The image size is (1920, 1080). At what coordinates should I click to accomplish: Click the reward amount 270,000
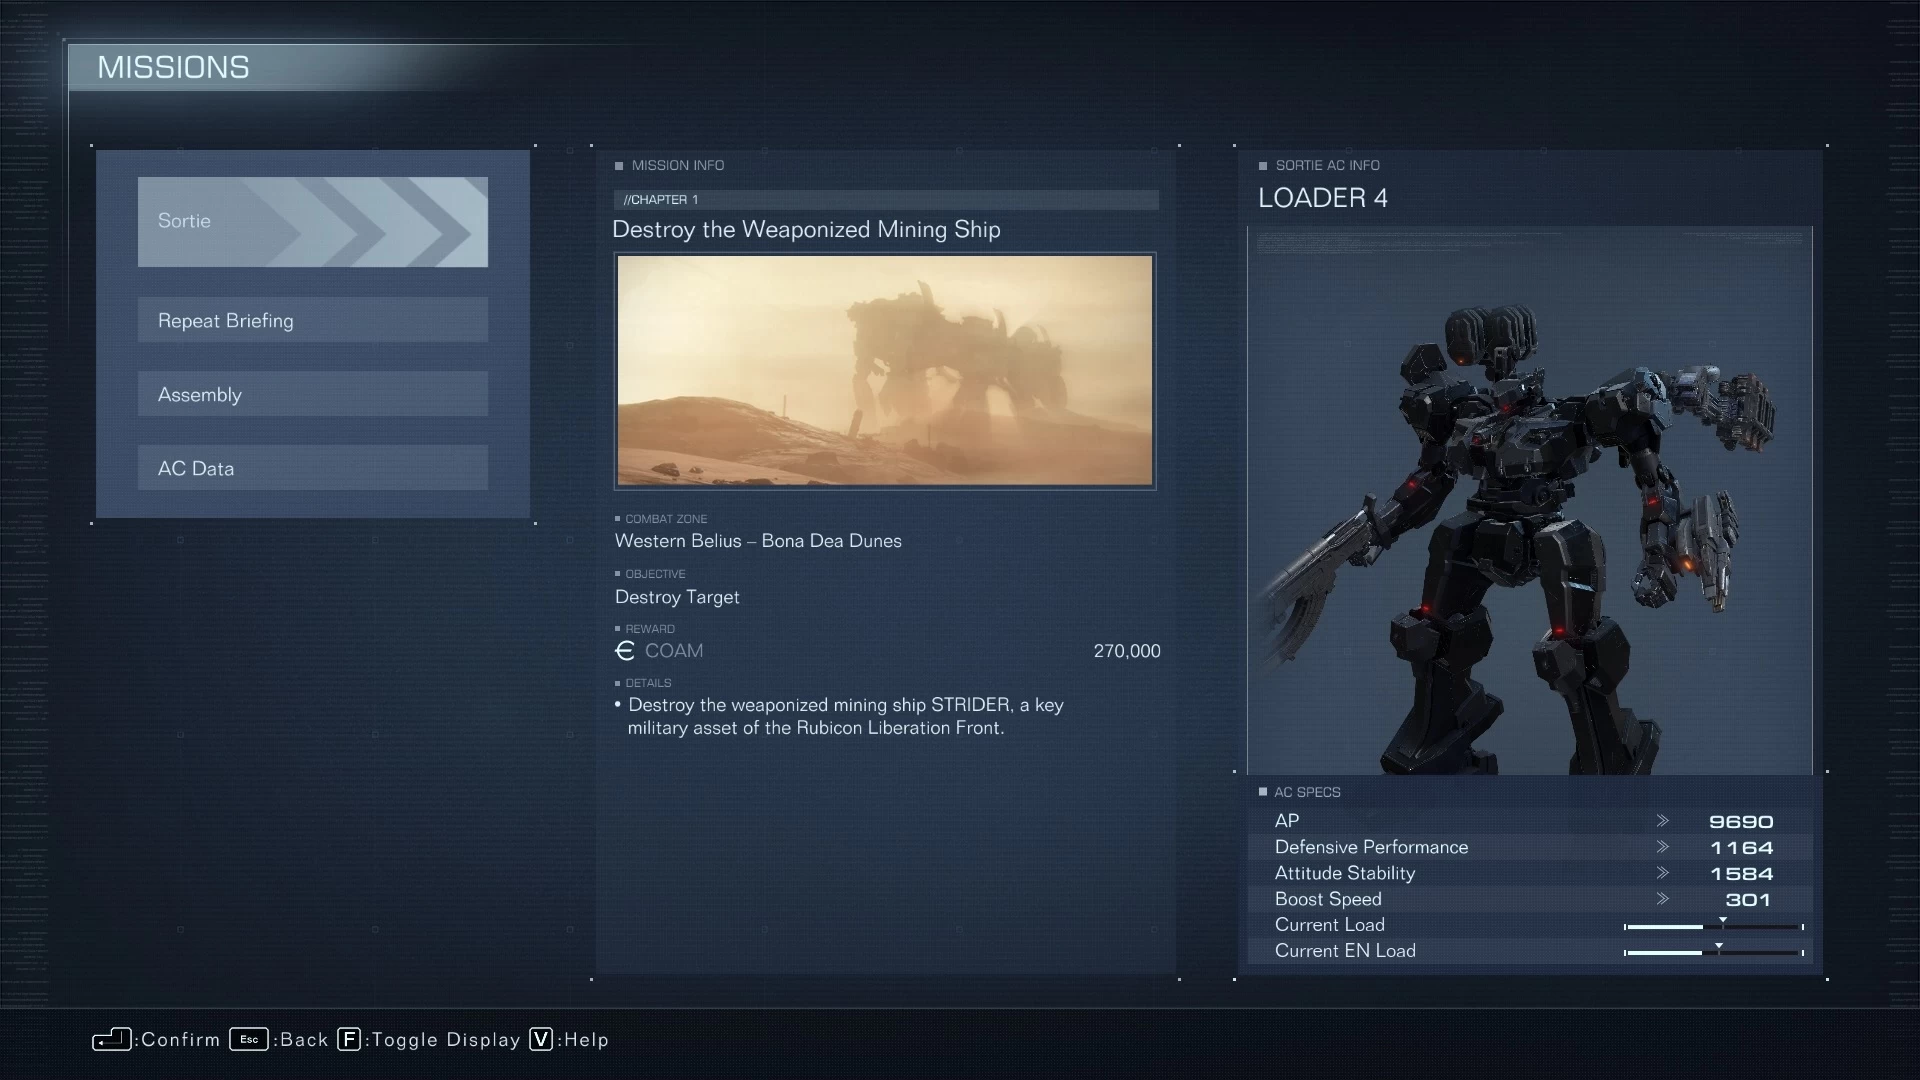coord(1127,651)
